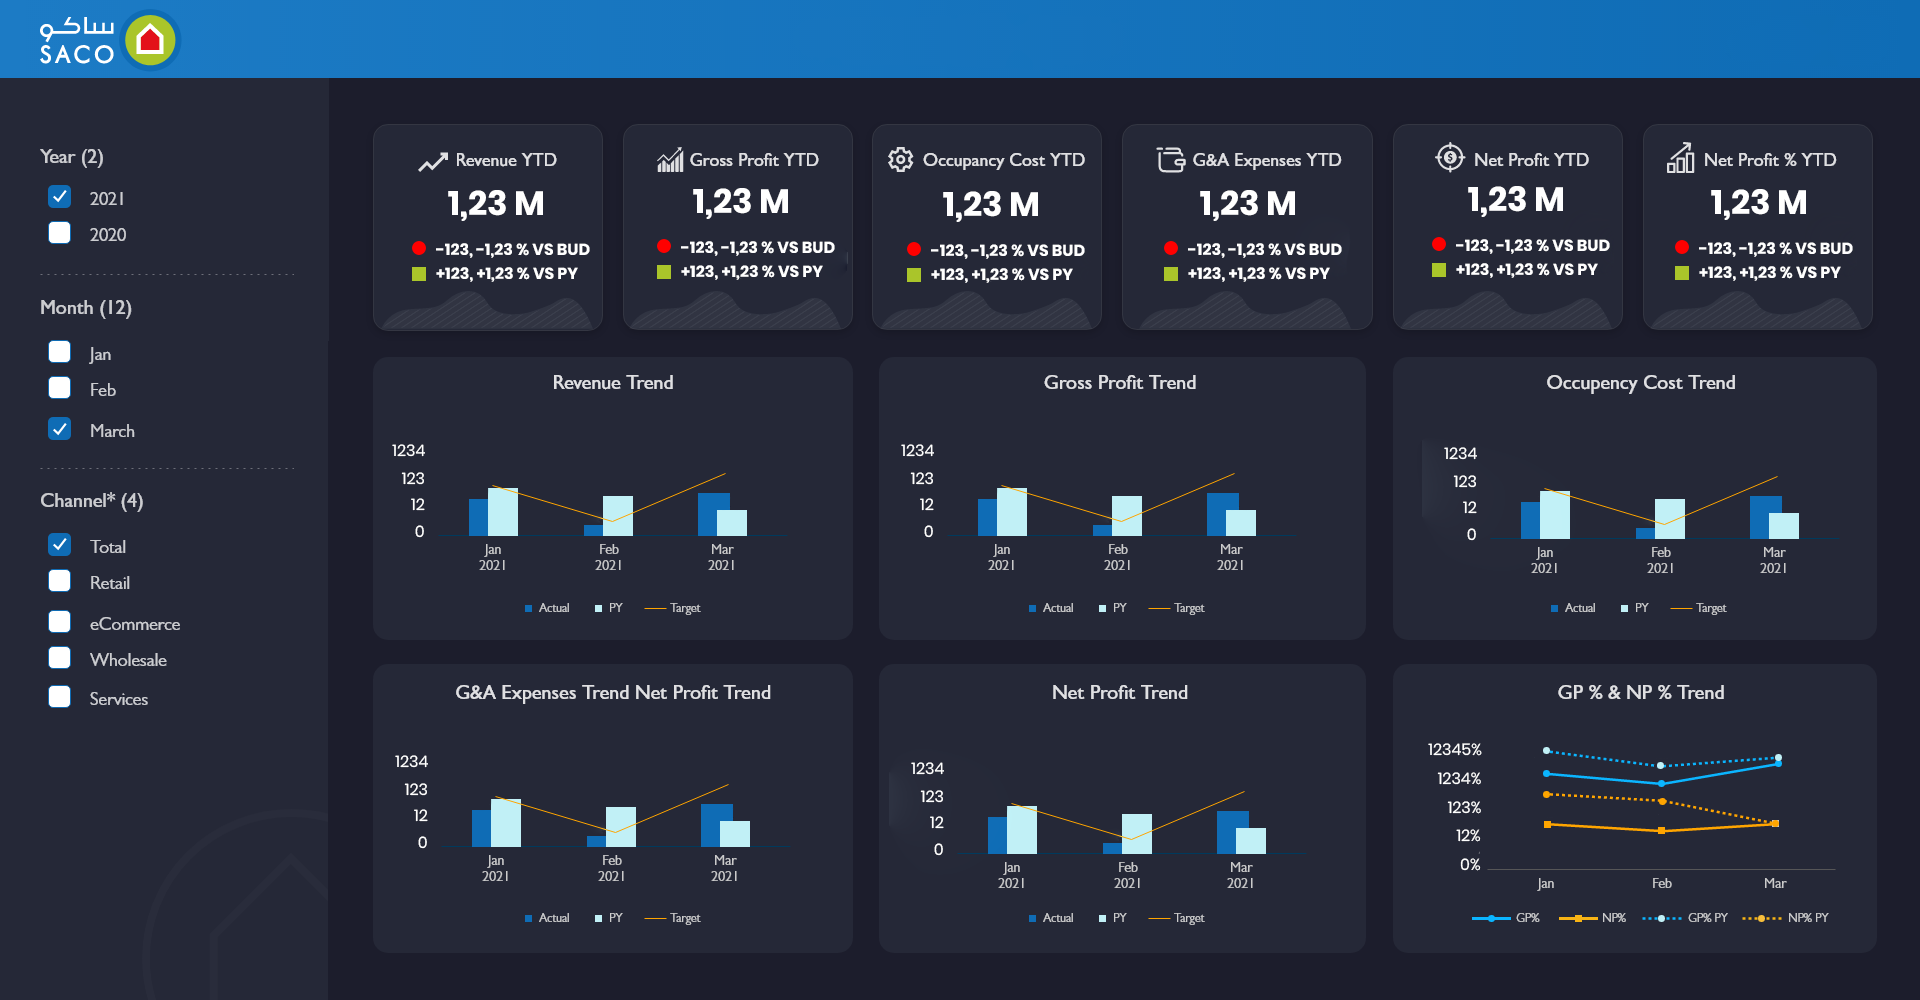Click the Revenue YTD 1,23 M value

pyautogui.click(x=496, y=204)
